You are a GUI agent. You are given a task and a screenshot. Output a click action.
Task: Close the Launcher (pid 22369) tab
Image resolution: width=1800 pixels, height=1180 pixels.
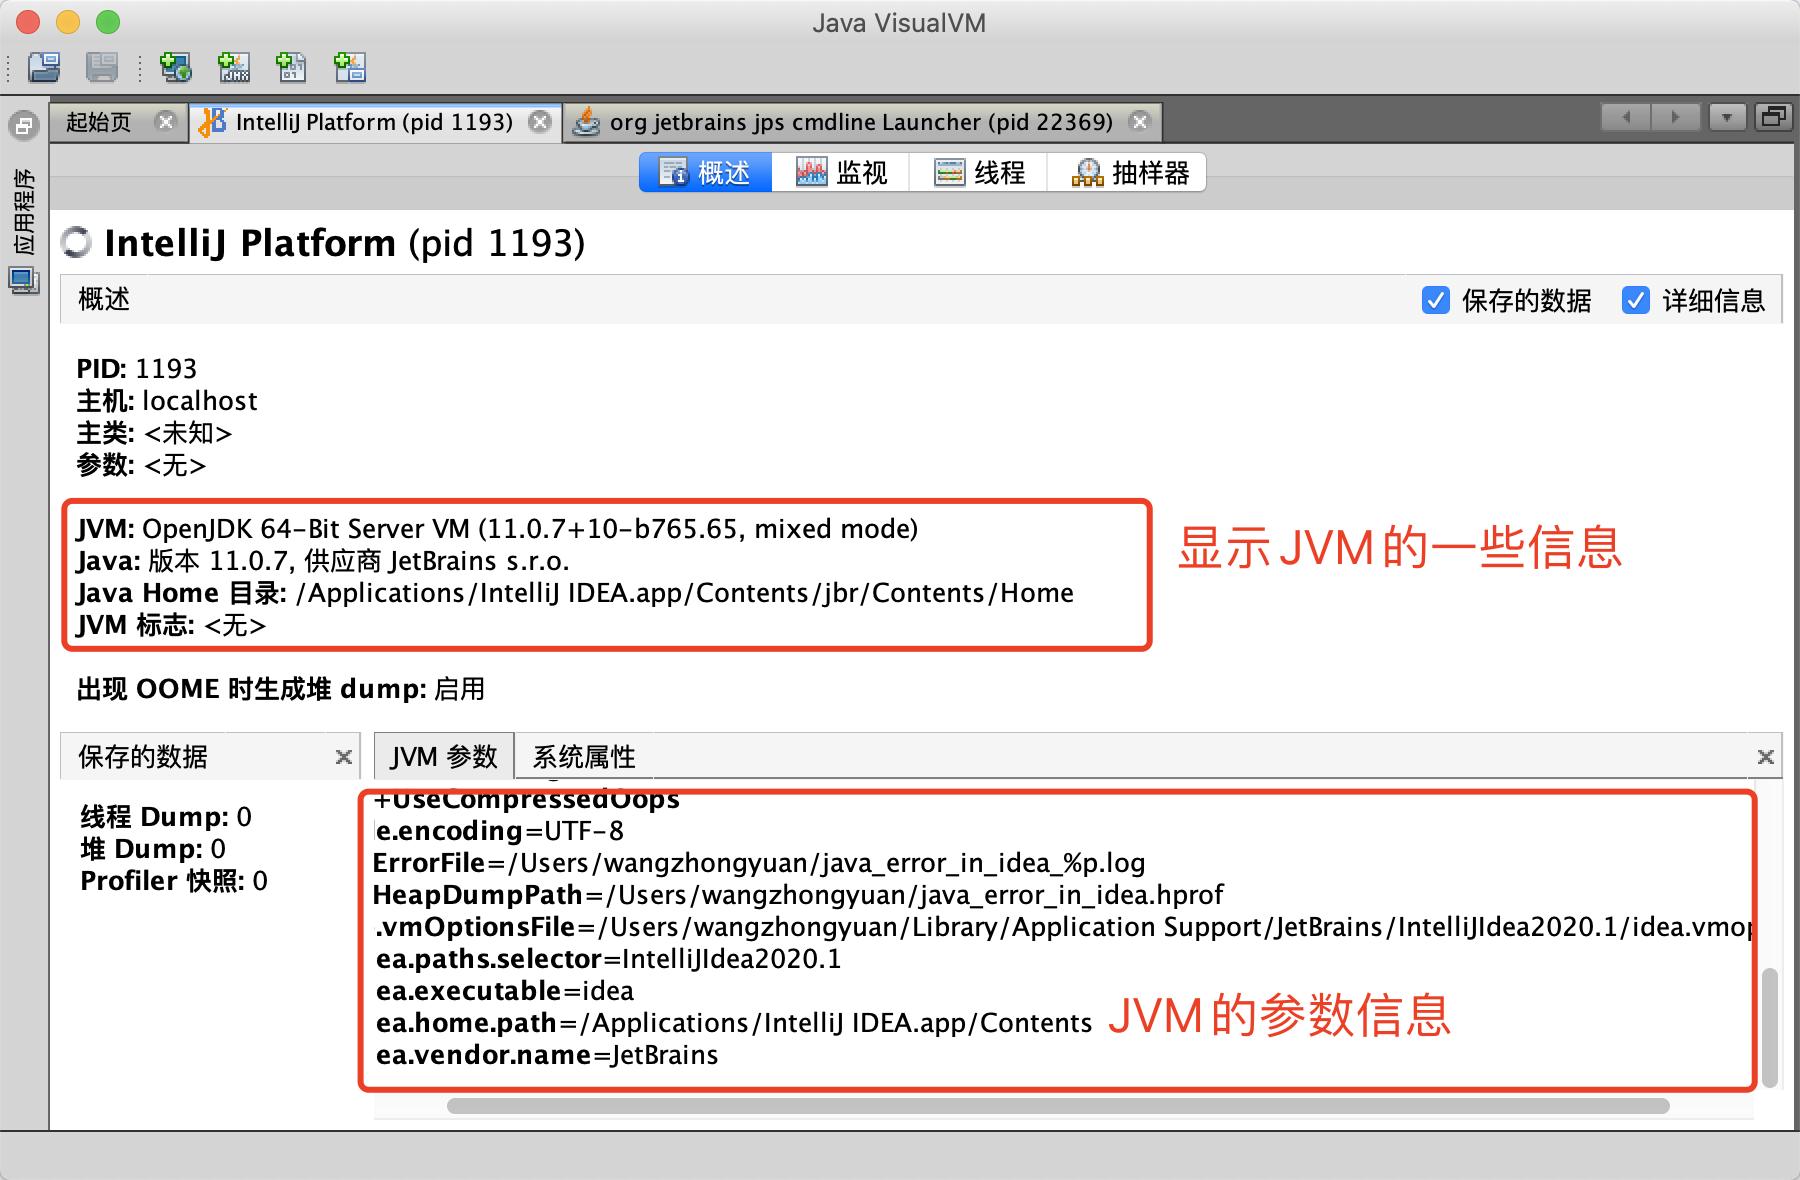pos(1139,122)
